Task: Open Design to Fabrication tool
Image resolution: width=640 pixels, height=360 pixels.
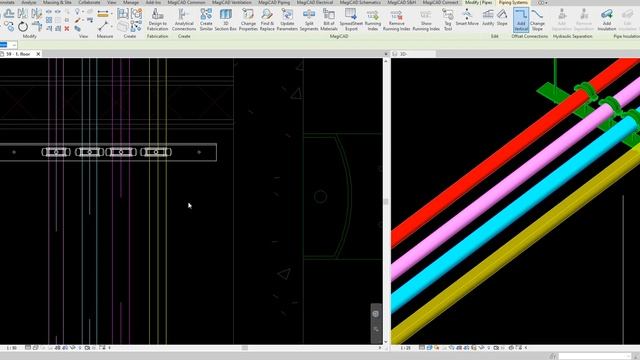Action: (x=157, y=20)
